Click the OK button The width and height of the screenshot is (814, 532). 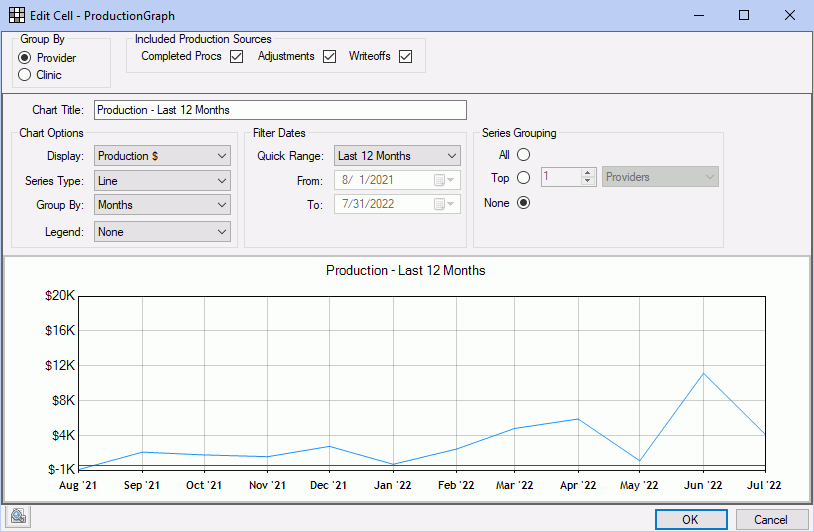(691, 519)
